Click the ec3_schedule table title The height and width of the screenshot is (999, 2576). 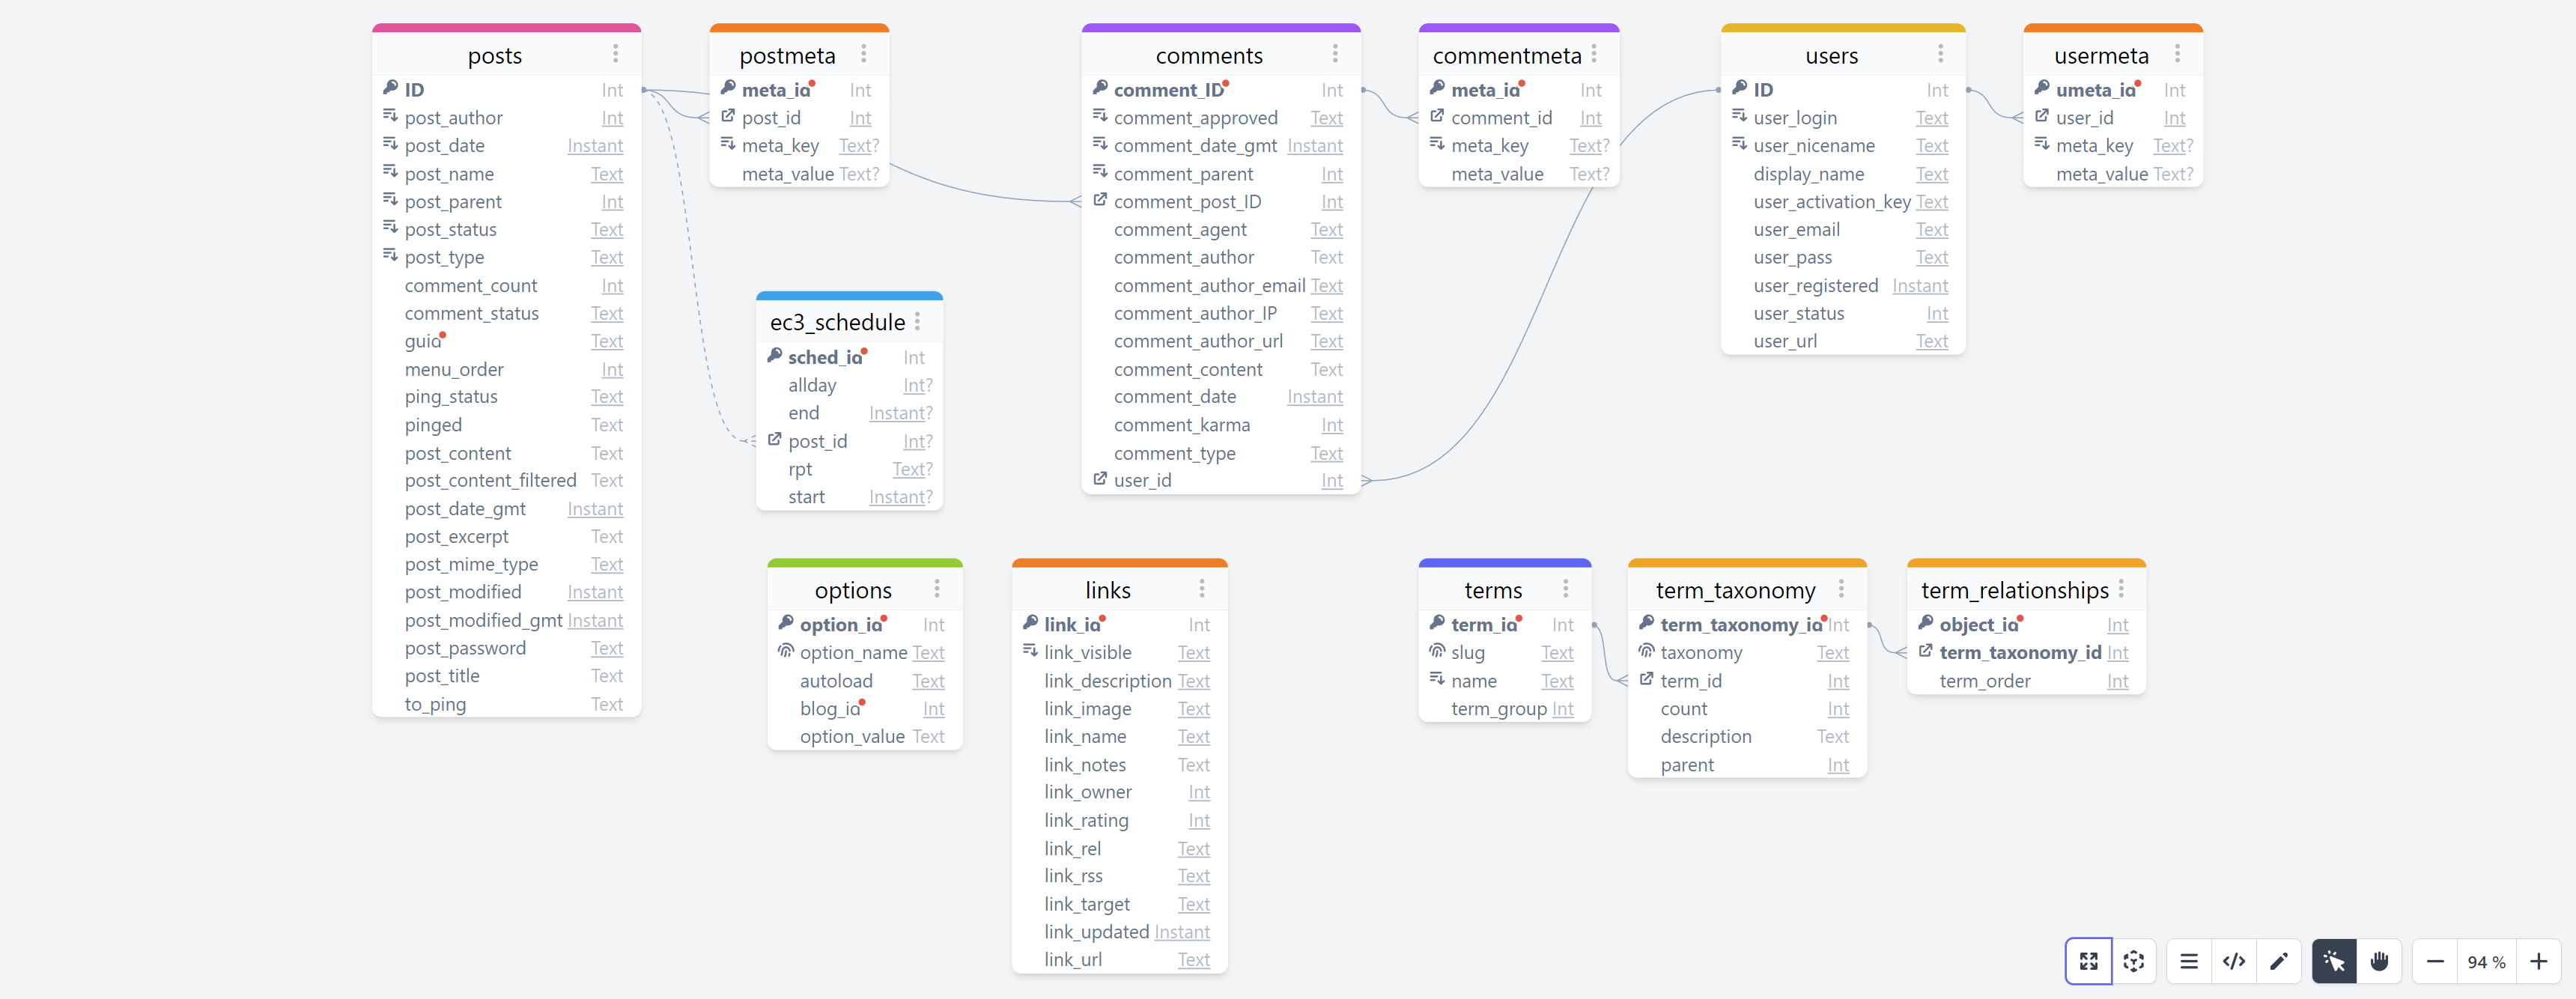[x=837, y=322]
